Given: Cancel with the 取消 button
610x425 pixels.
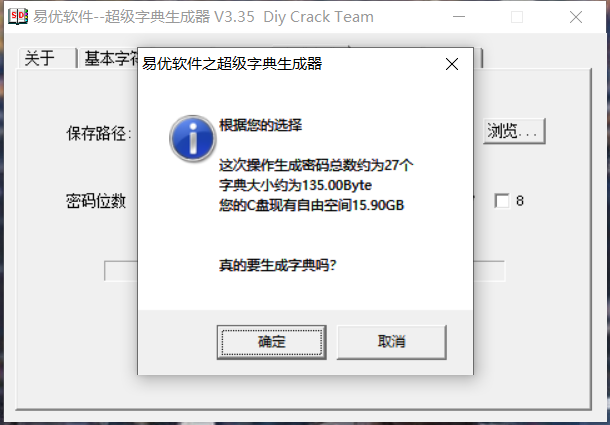Looking at the screenshot, I should (x=391, y=342).
